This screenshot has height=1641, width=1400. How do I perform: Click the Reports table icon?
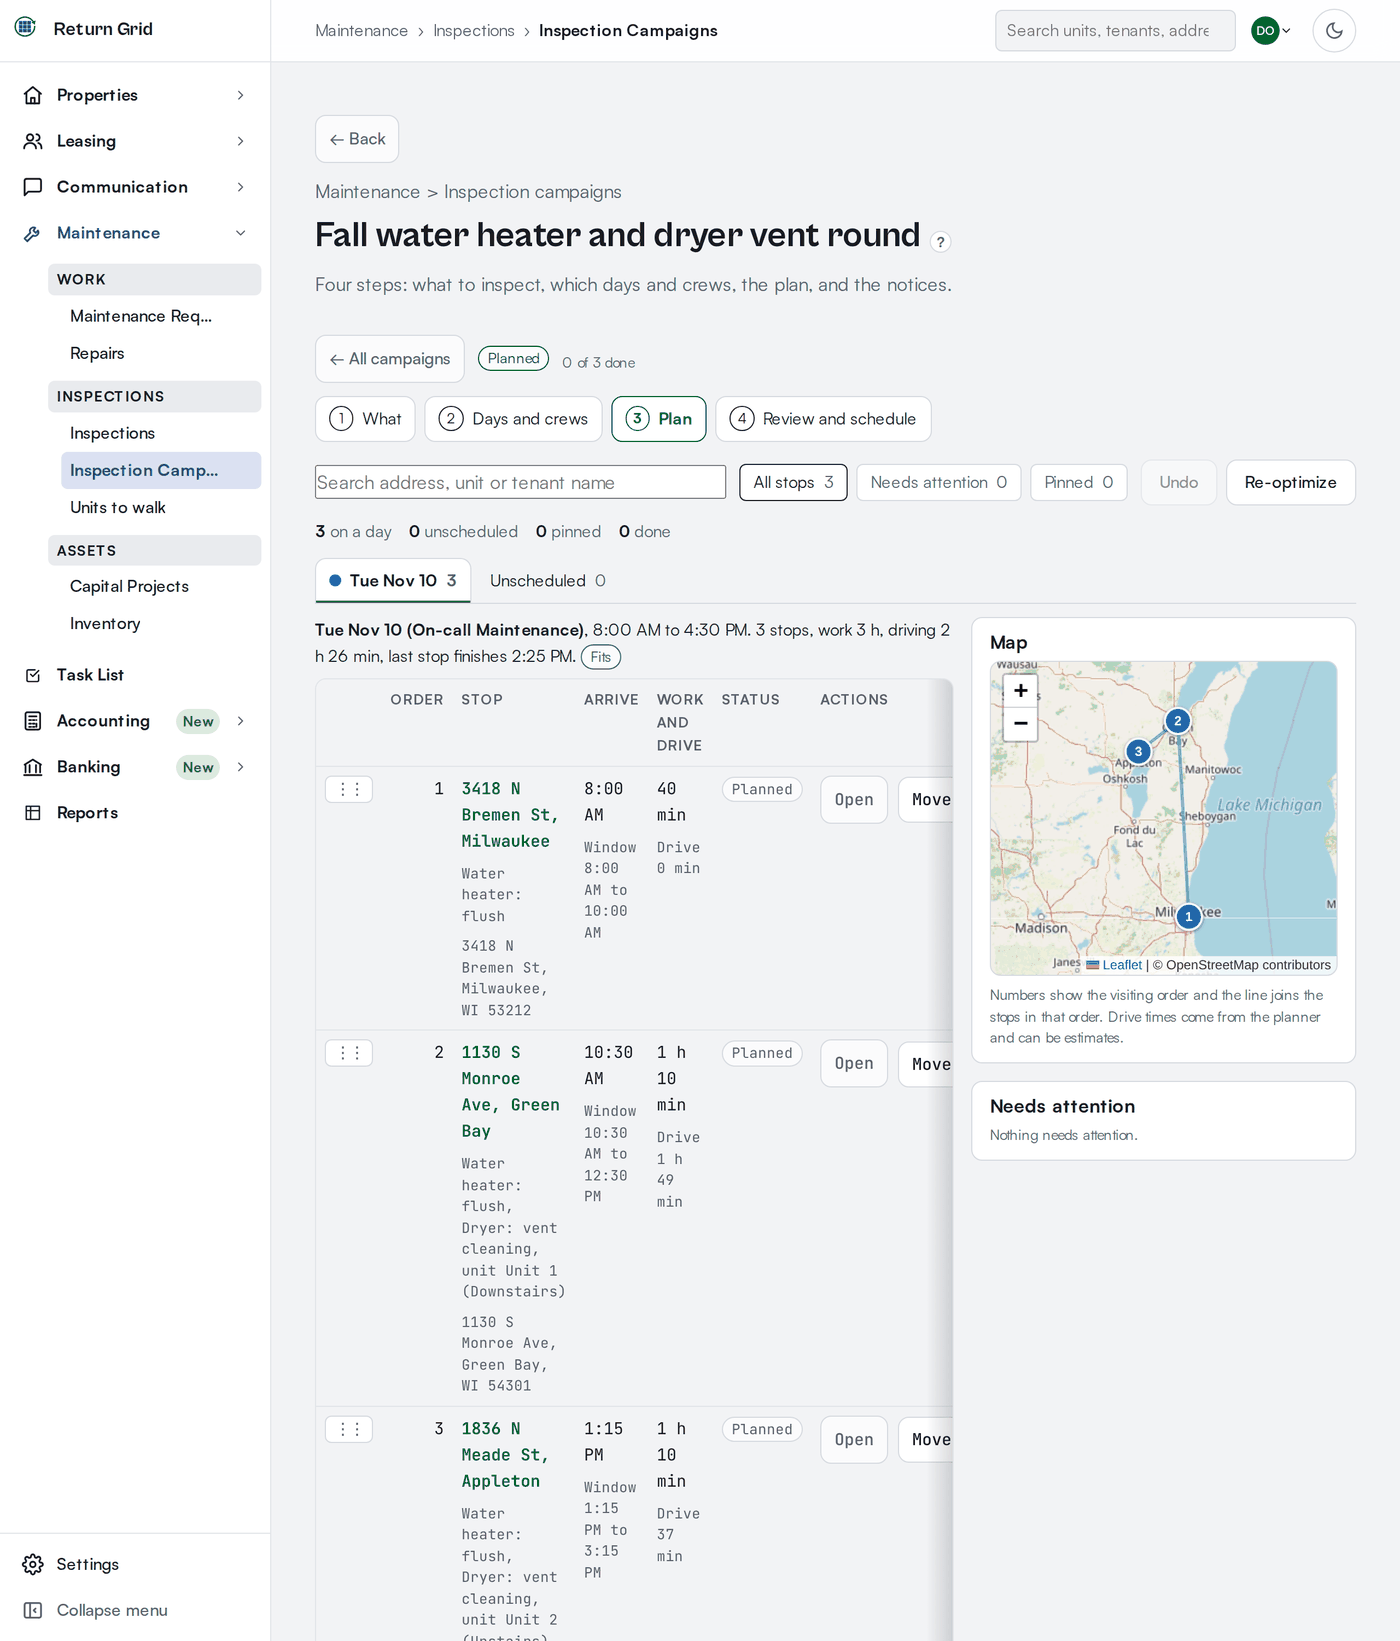(x=33, y=813)
